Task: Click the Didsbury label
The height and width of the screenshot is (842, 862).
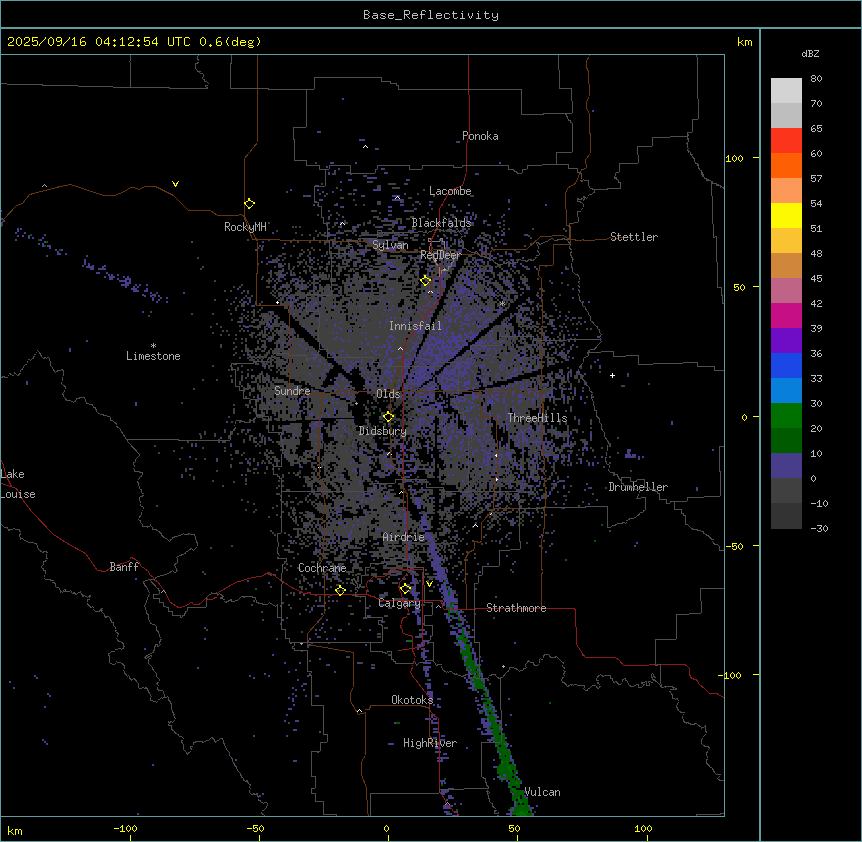Action: tap(383, 431)
